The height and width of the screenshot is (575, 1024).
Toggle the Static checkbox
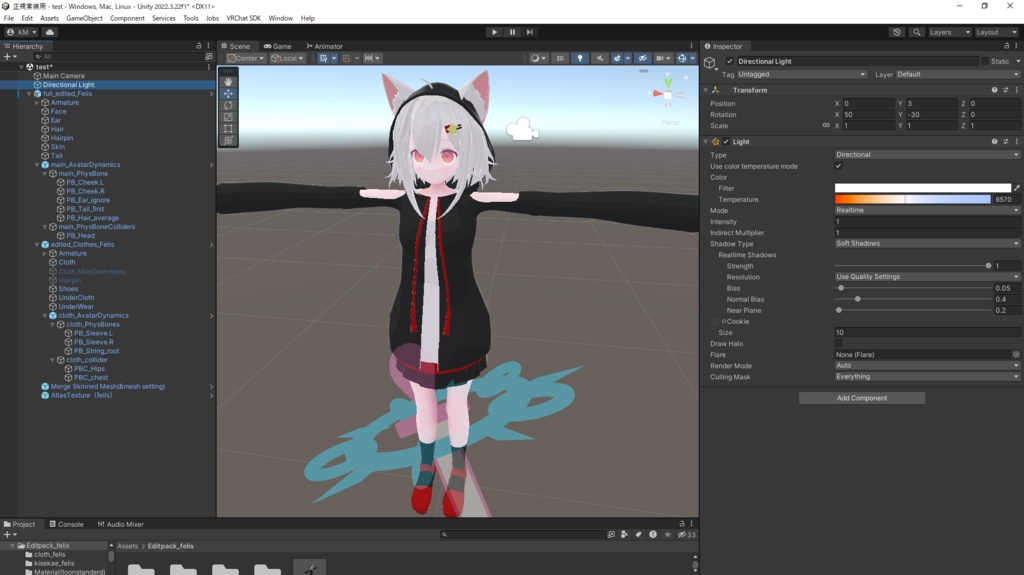click(x=985, y=61)
